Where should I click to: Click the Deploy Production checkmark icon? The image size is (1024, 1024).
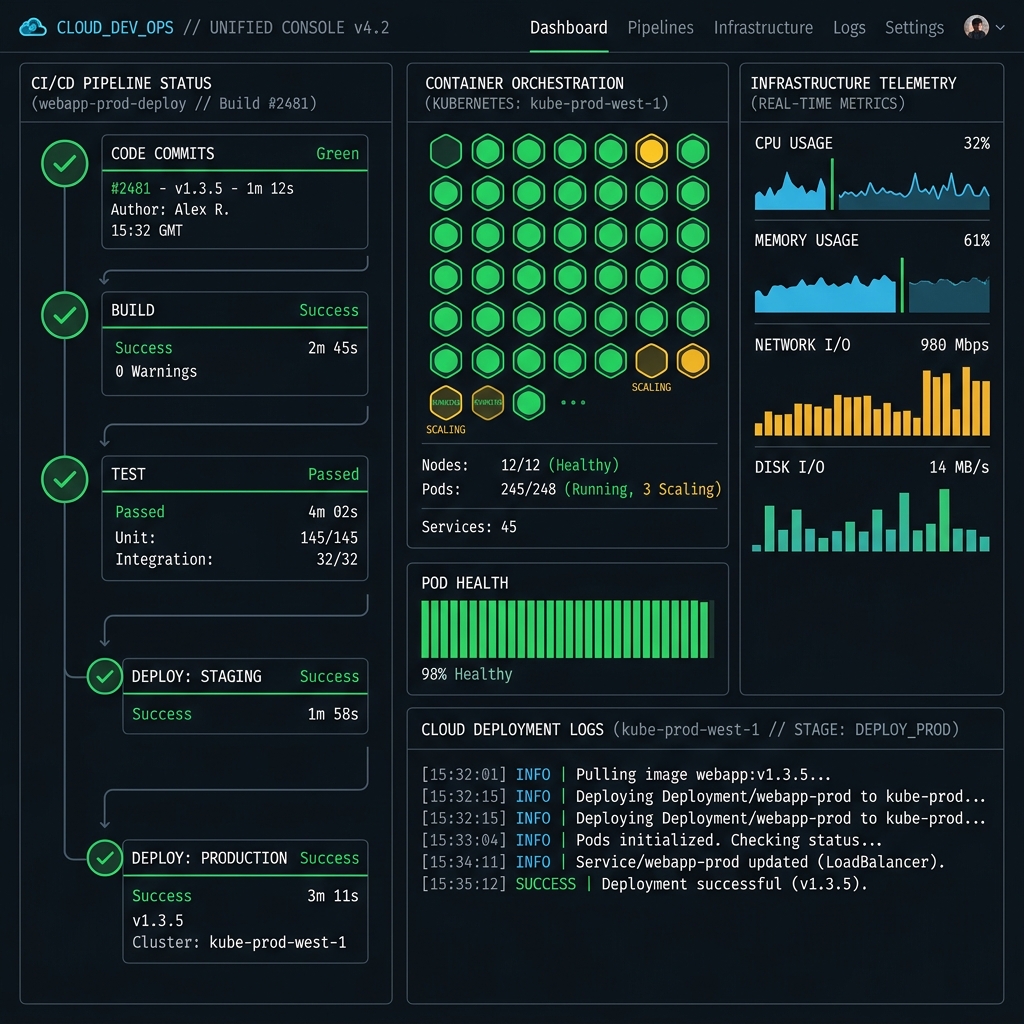tap(104, 858)
